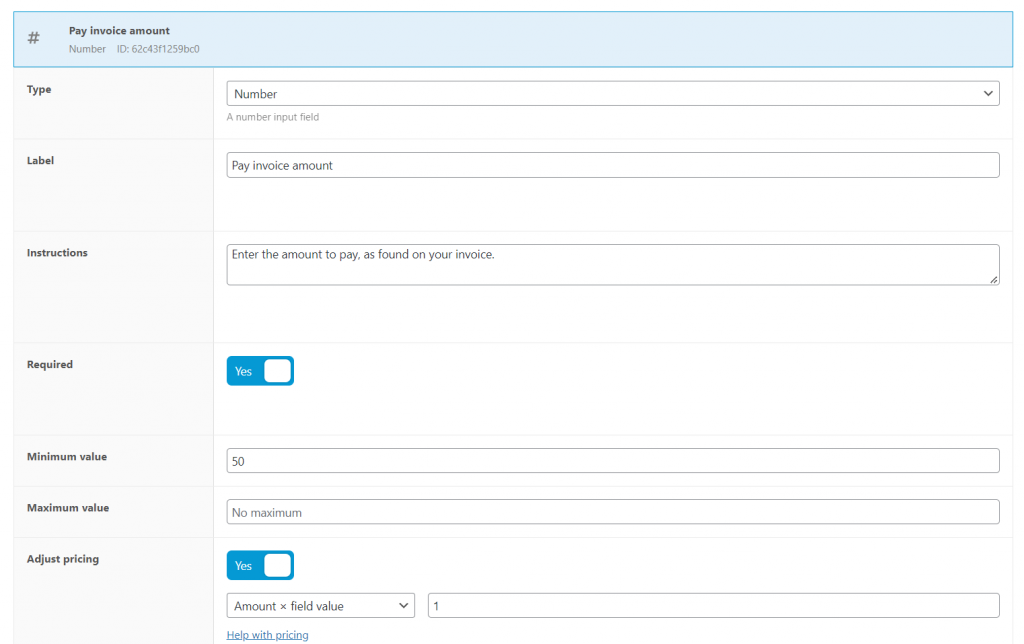Focus the Instructions text area
This screenshot has height=644, width=1024.
click(613, 264)
